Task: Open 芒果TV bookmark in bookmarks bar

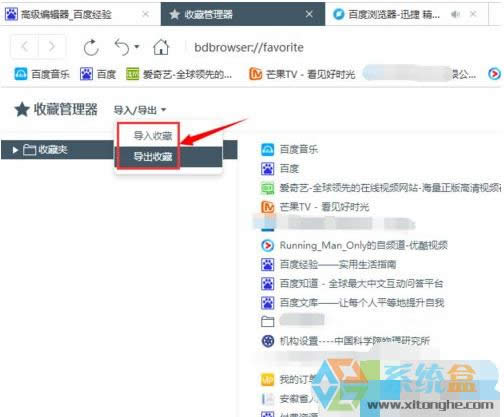Action: click(302, 74)
